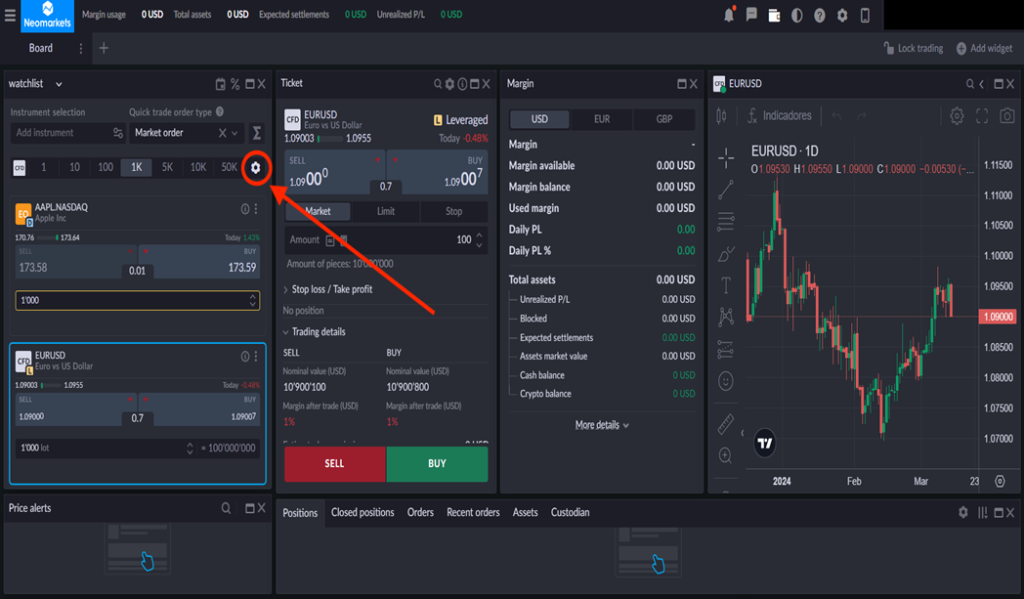Screen dimensions: 1024x599
Task: Select the trend line drawing tool
Action: click(725, 189)
